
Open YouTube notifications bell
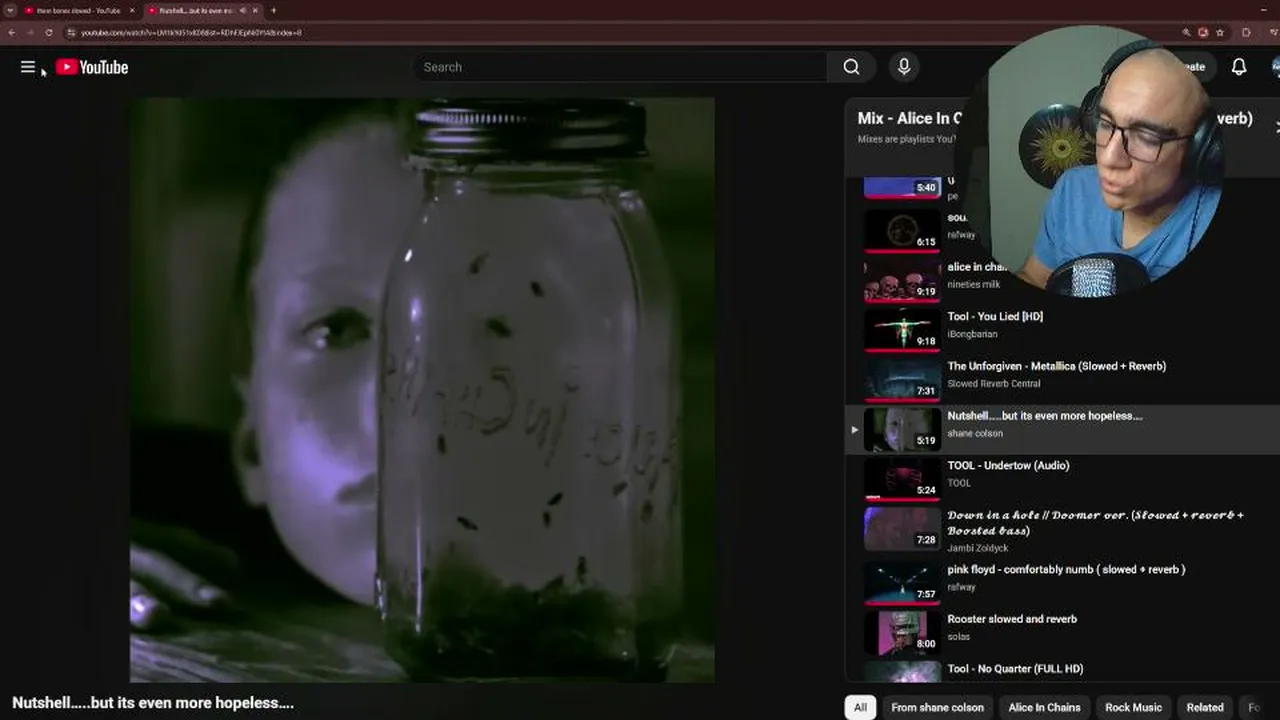click(1238, 67)
